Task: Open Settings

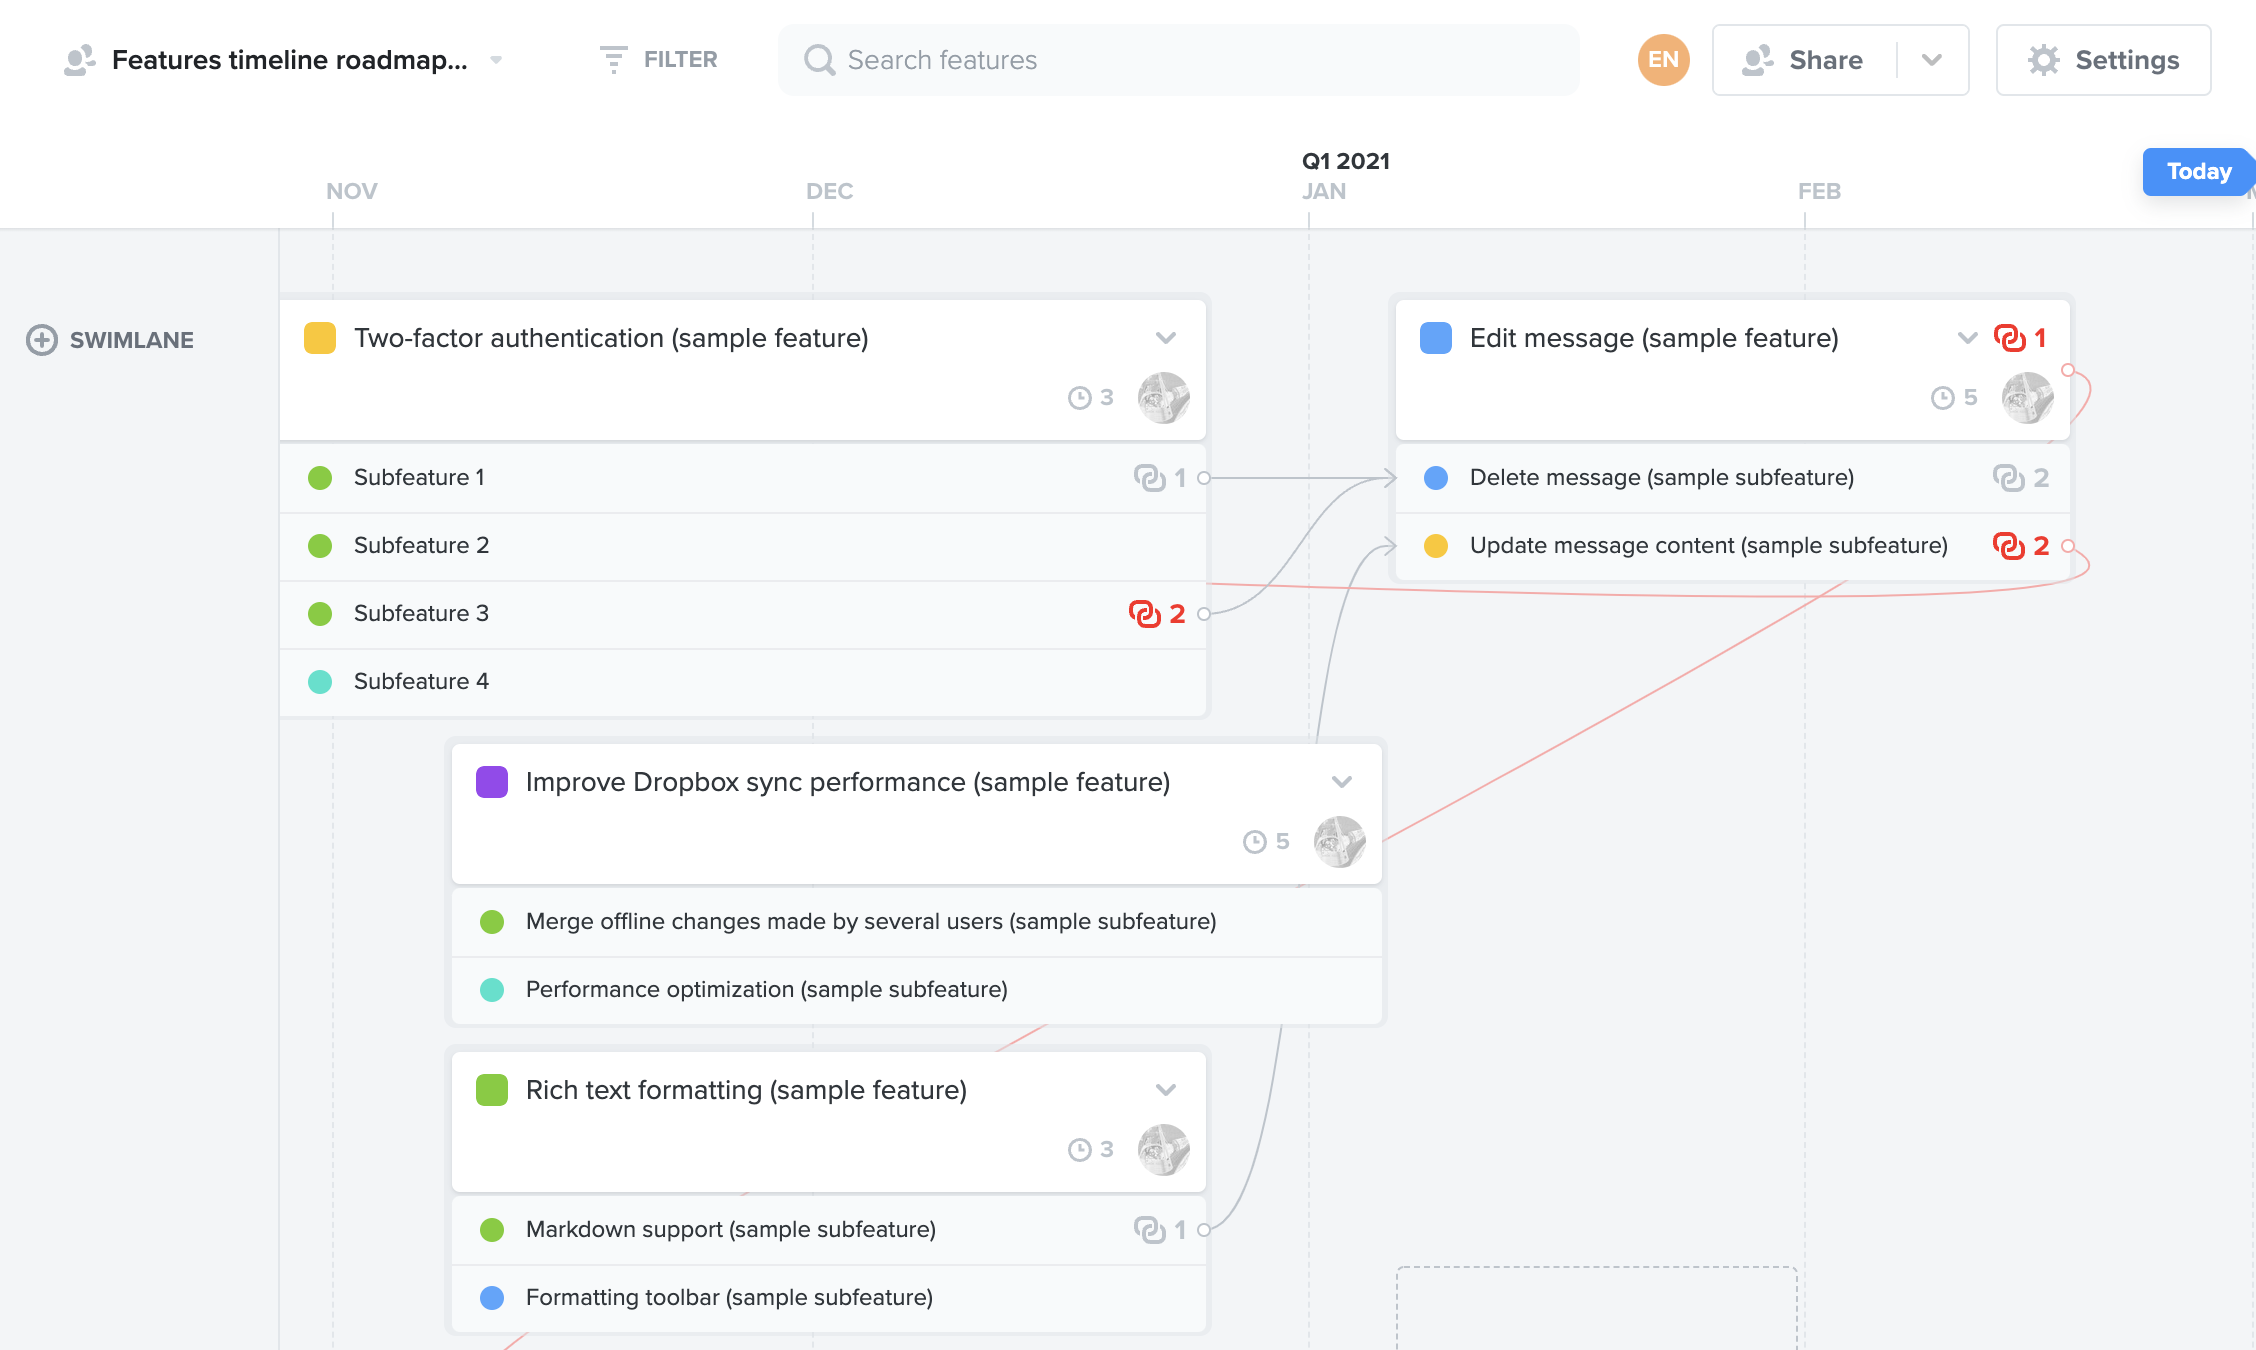Action: [x=2103, y=60]
